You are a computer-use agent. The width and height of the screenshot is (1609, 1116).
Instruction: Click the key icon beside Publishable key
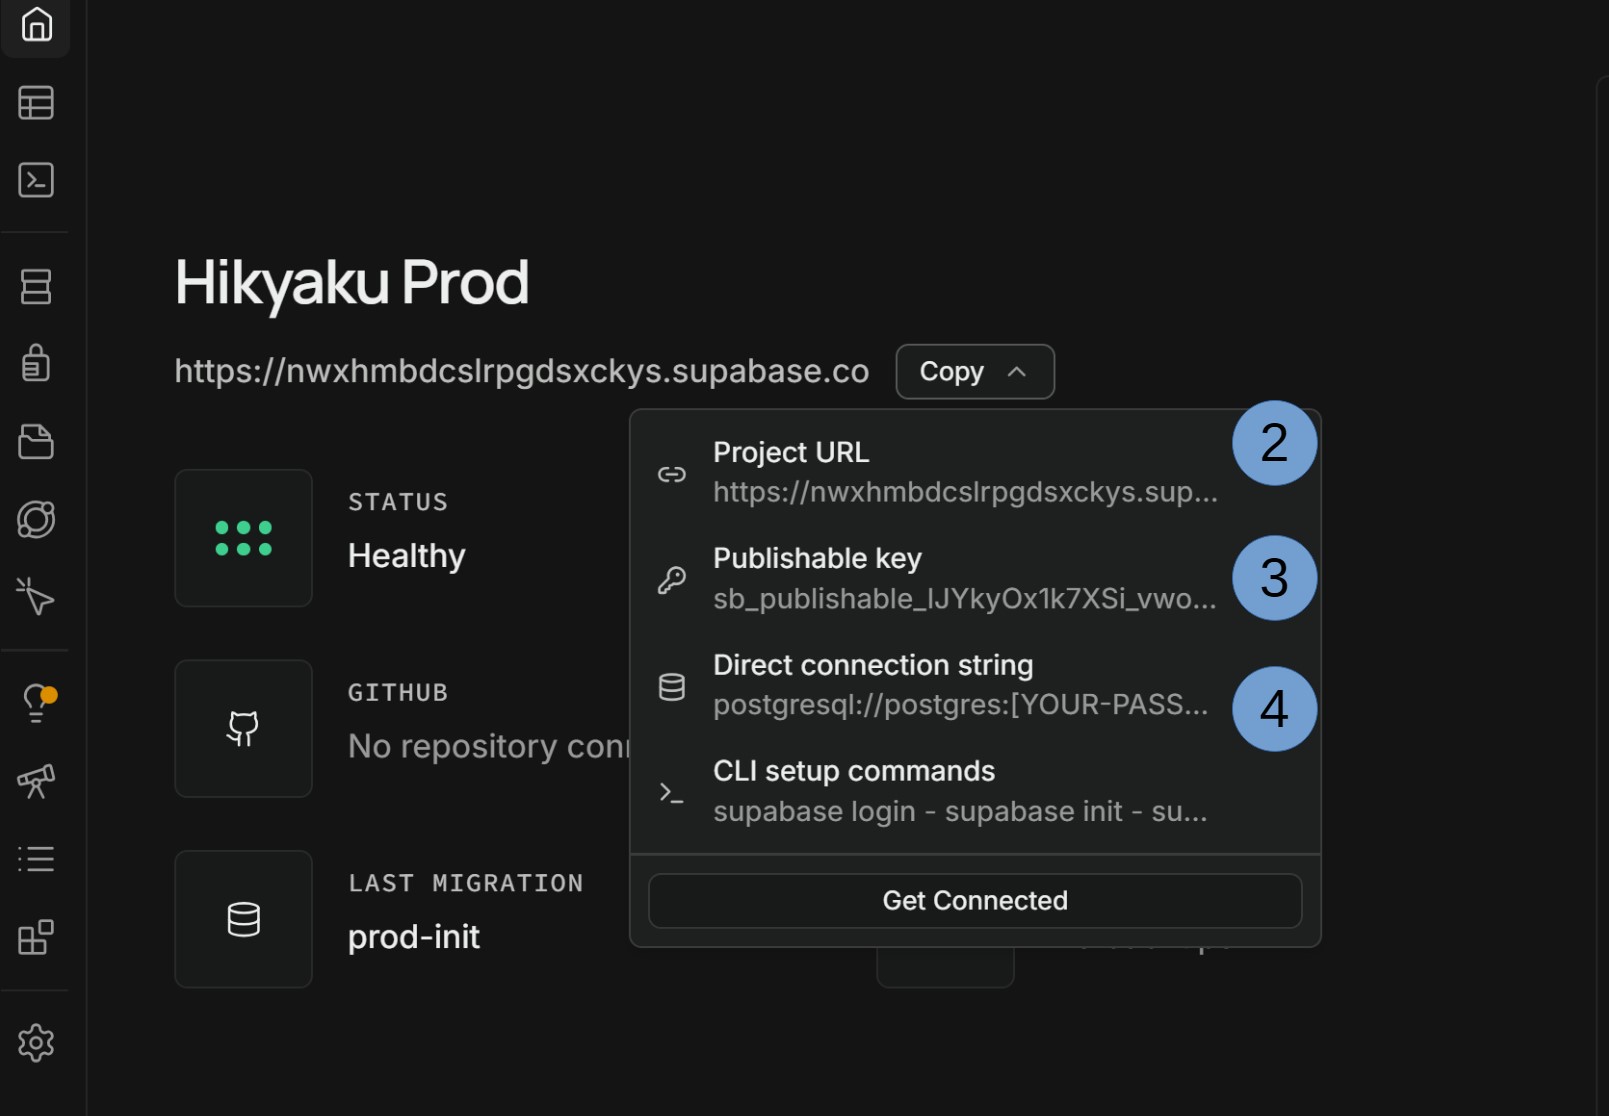(x=672, y=580)
